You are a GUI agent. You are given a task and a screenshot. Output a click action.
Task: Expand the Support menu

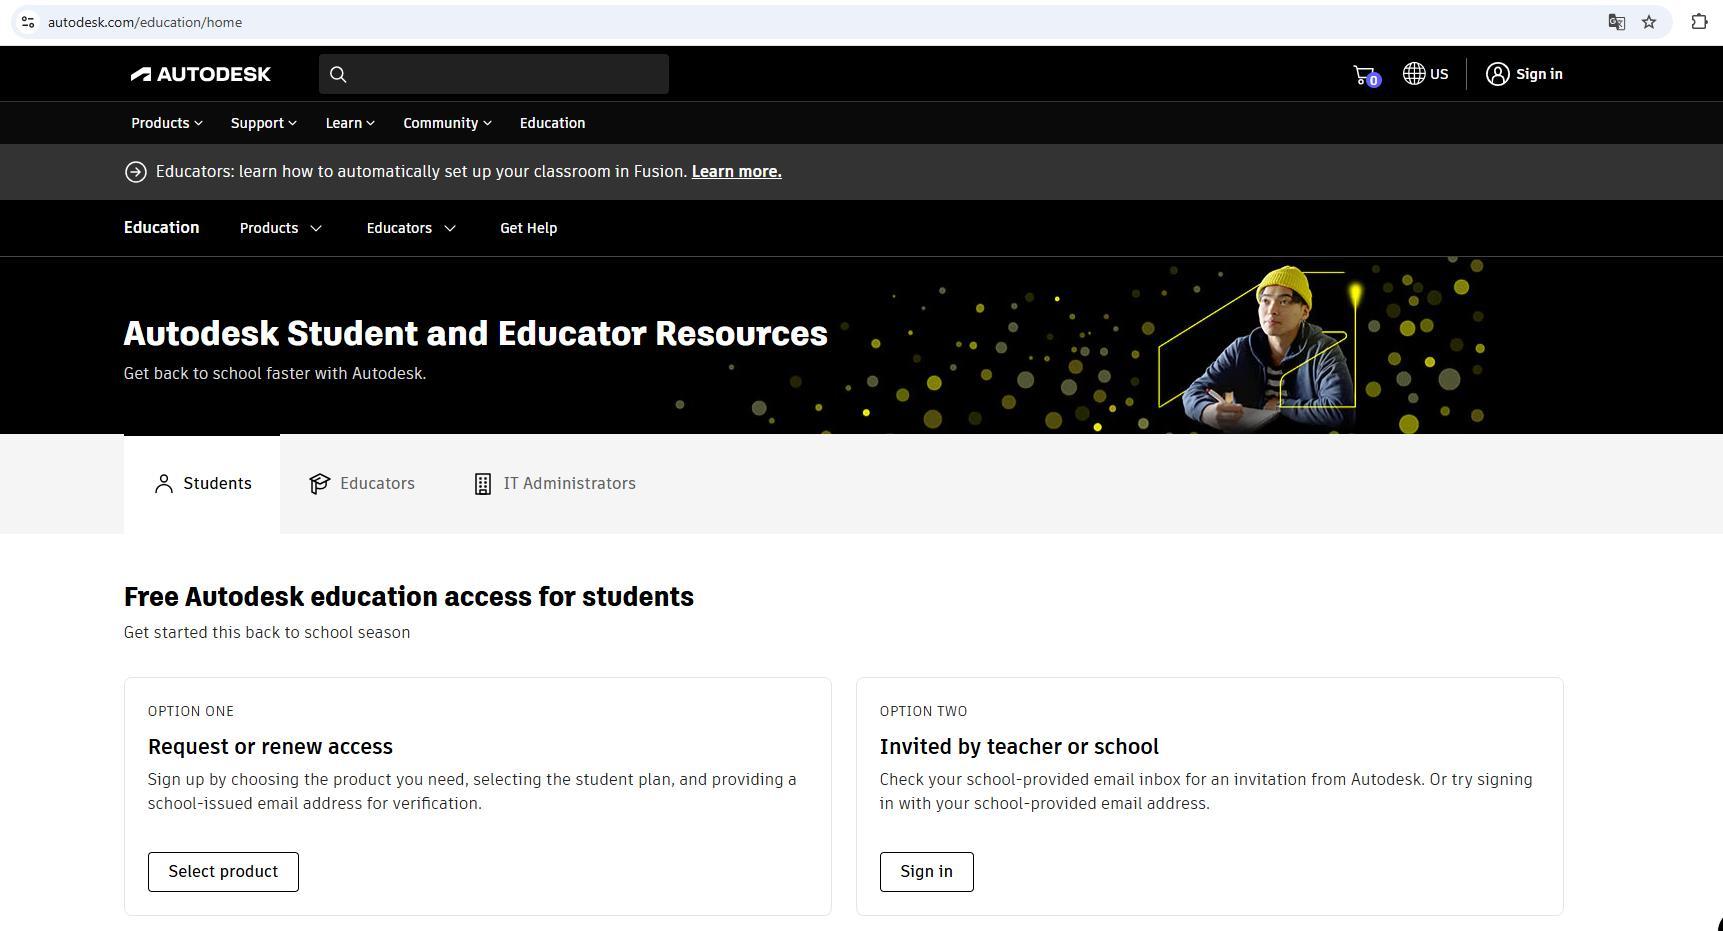coord(264,123)
